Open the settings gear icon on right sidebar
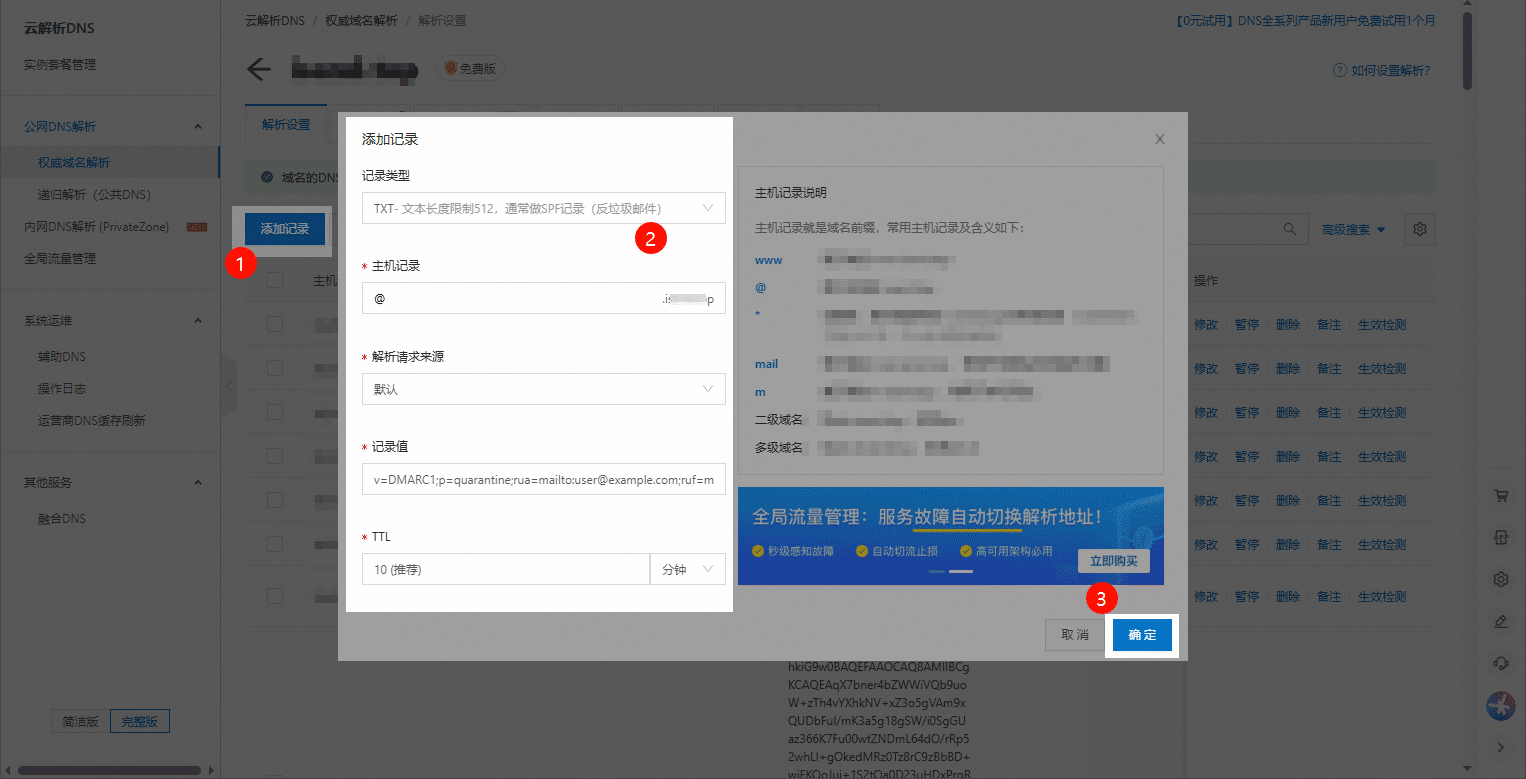The height and width of the screenshot is (779, 1526). click(1501, 579)
